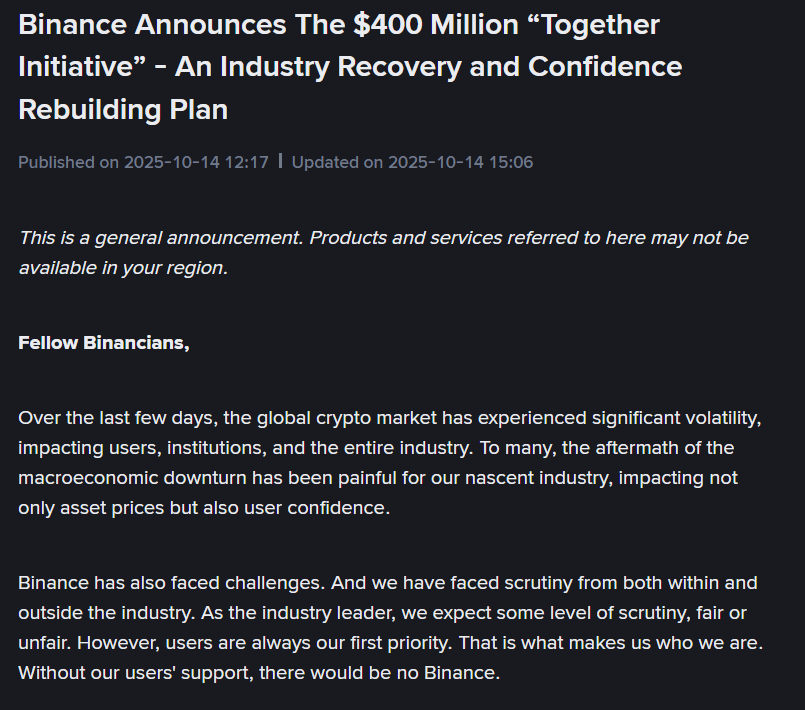Click "Rebuilding Plan" at the end of the headline
Image resolution: width=805 pixels, height=710 pixels.
click(123, 109)
